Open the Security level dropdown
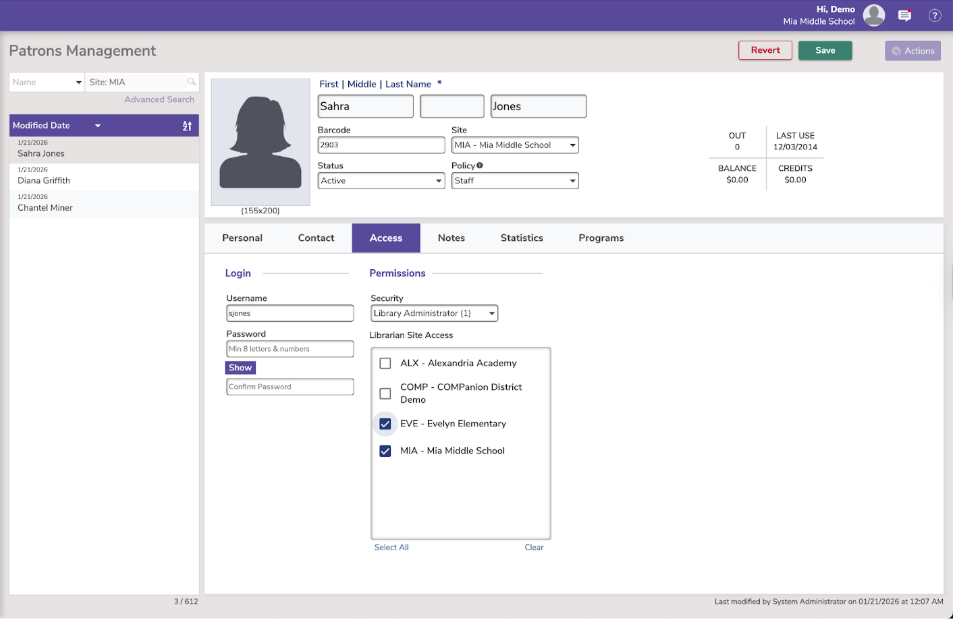The image size is (953, 620). tap(434, 314)
